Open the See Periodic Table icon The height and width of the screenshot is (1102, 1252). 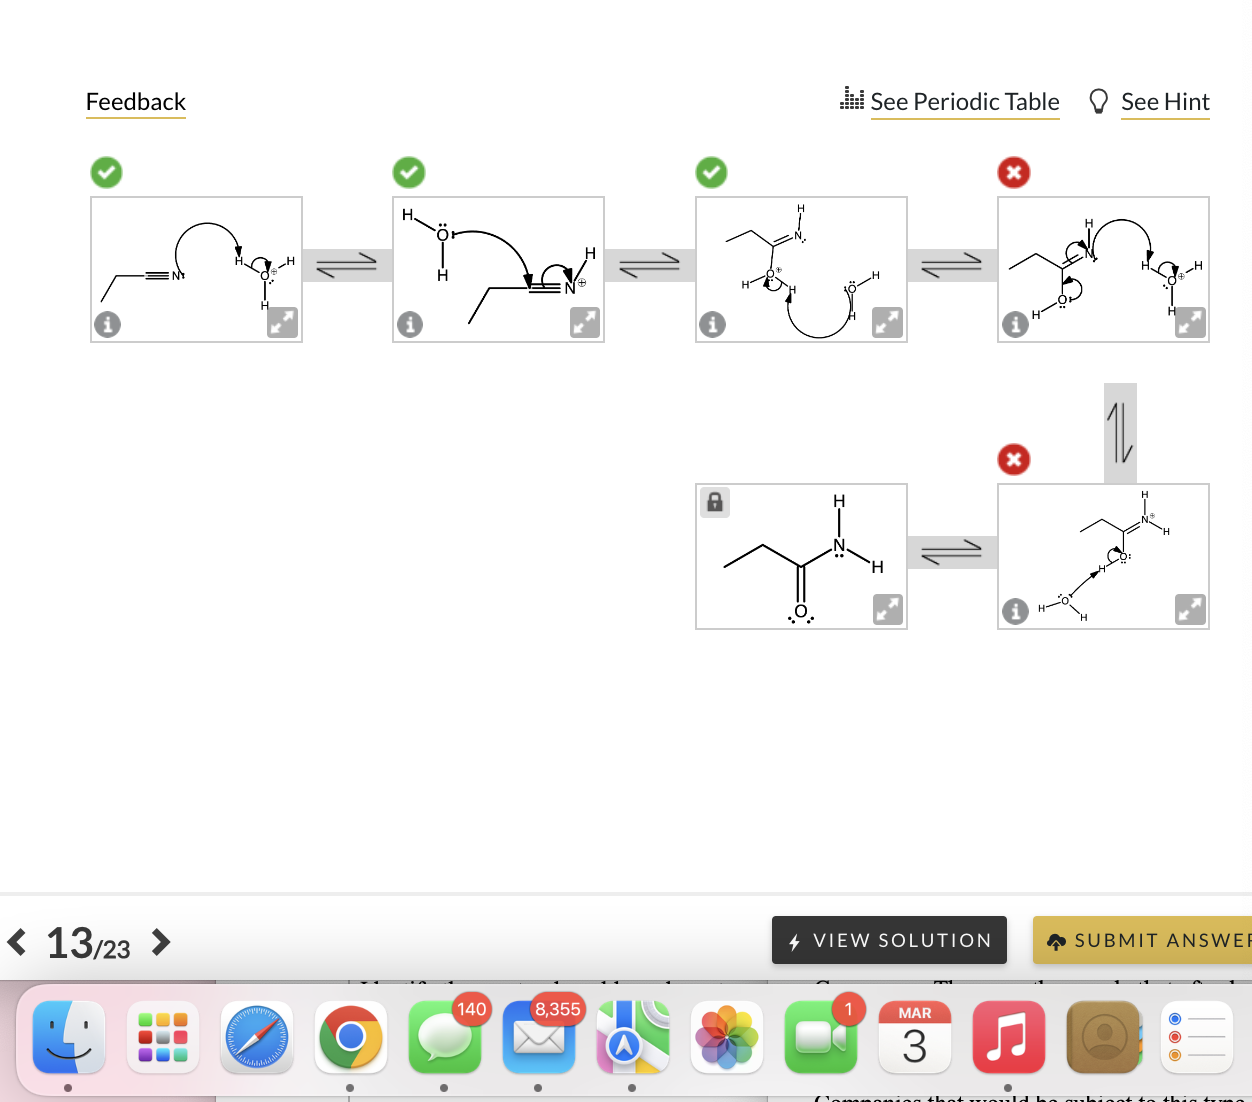(x=851, y=98)
